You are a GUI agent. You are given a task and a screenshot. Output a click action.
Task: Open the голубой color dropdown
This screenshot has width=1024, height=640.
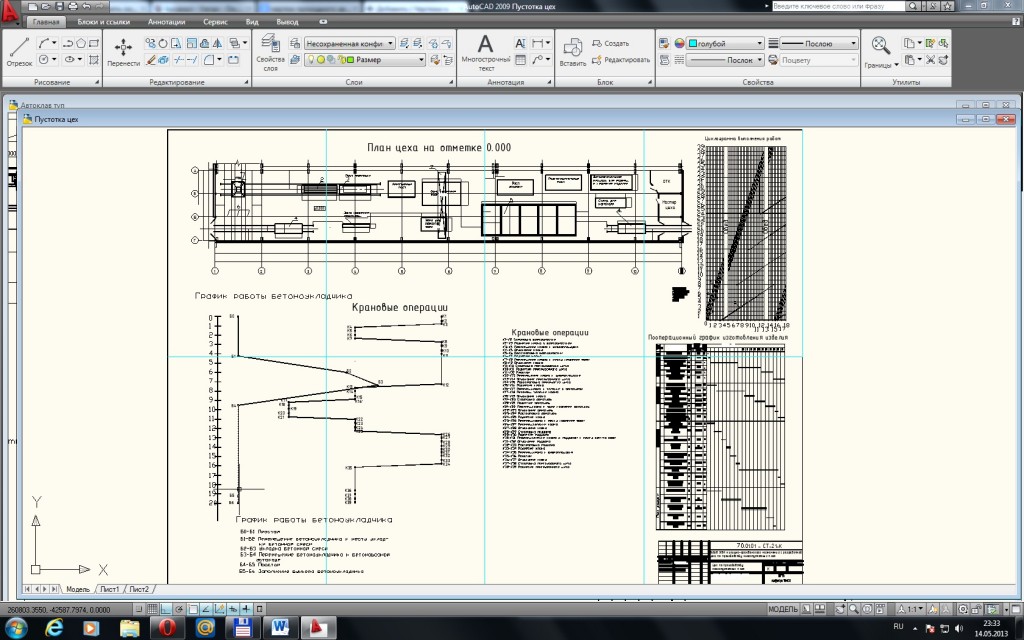pyautogui.click(x=726, y=43)
